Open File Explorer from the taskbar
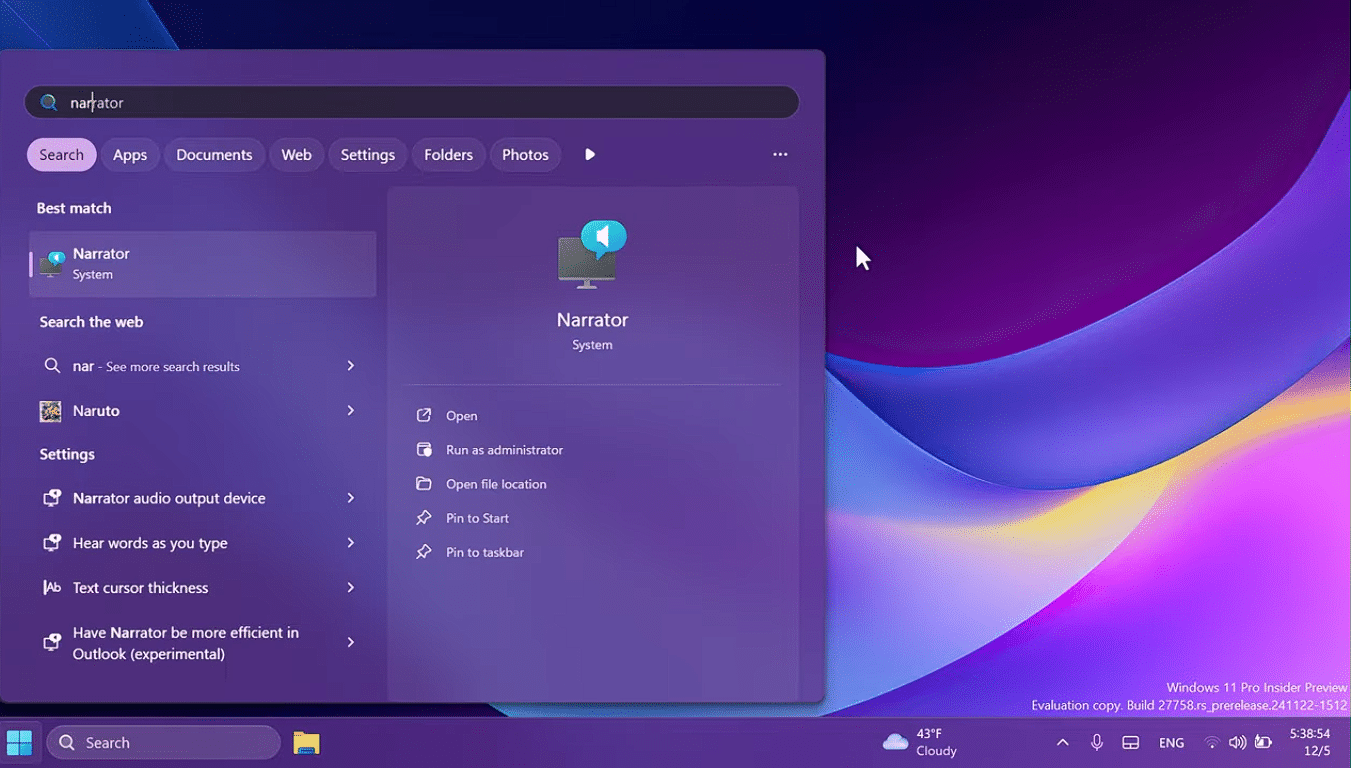 pyautogui.click(x=306, y=743)
